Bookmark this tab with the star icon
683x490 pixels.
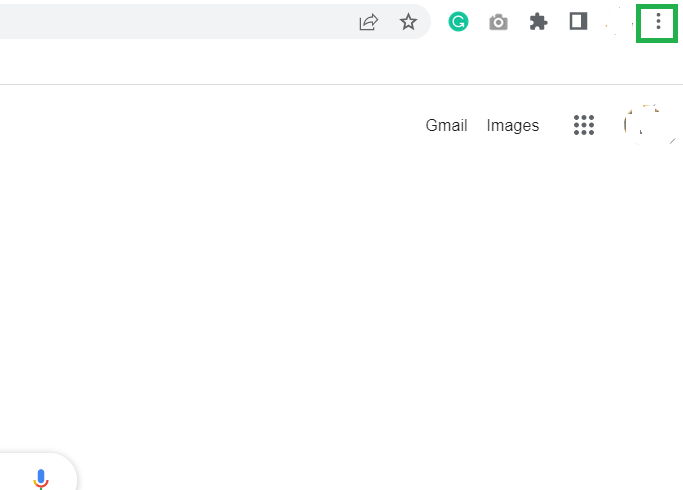click(x=408, y=22)
